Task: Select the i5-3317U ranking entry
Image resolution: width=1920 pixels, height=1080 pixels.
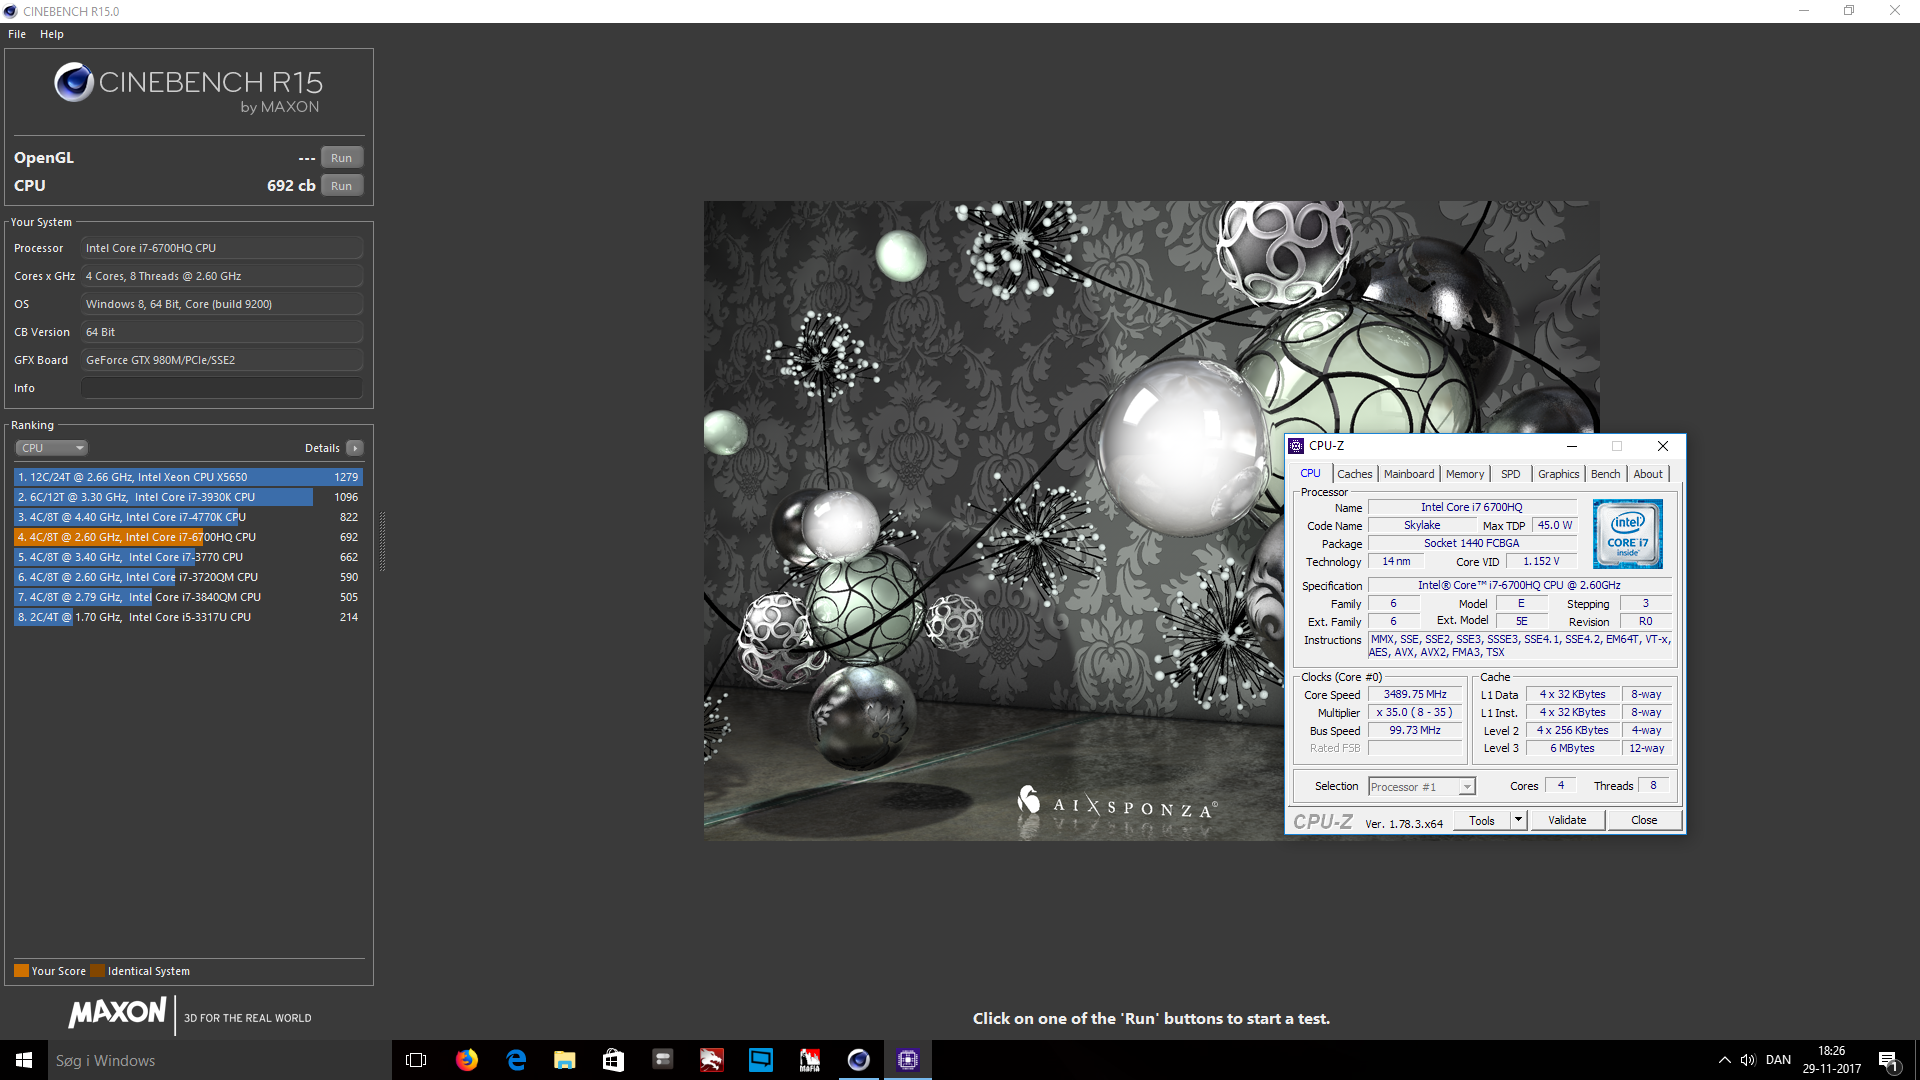Action: (188, 617)
